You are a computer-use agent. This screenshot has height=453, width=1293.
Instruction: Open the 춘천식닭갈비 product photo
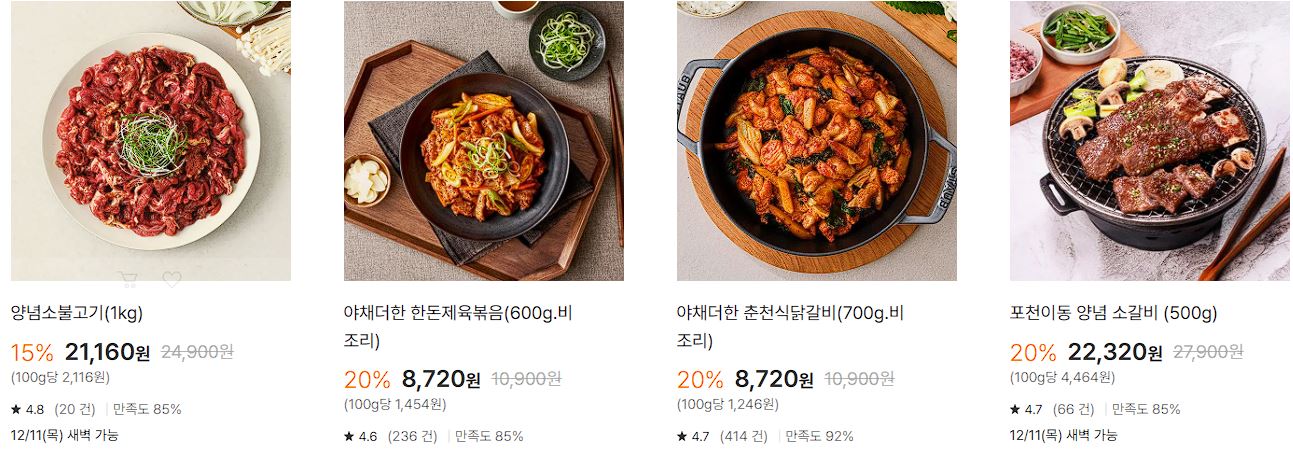(x=817, y=141)
